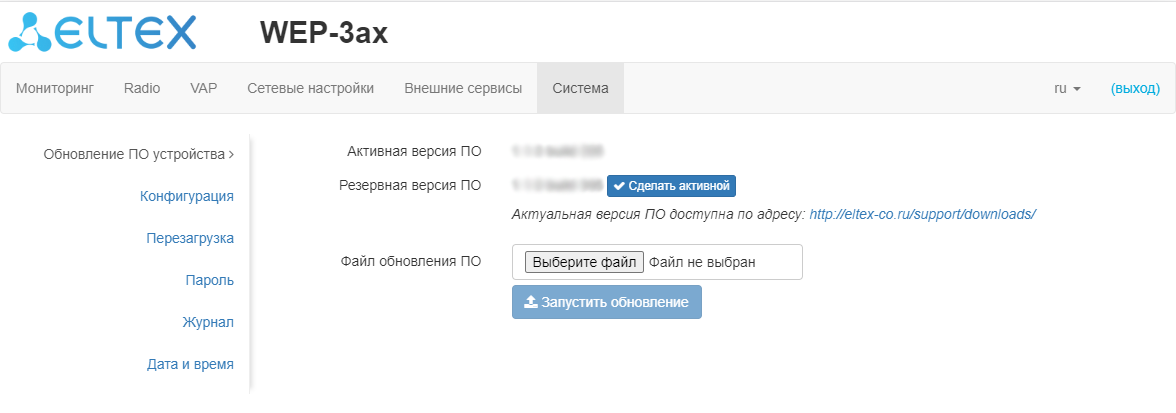Select Обновление ПО устройства in sidebar
Viewport: 1176px width, 413px height.
click(x=138, y=154)
